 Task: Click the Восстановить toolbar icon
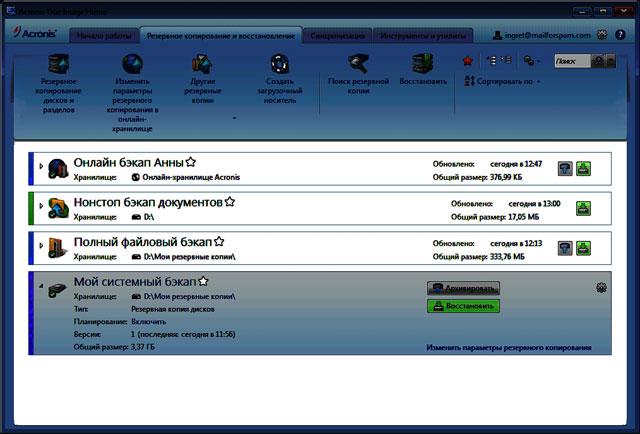tap(423, 62)
